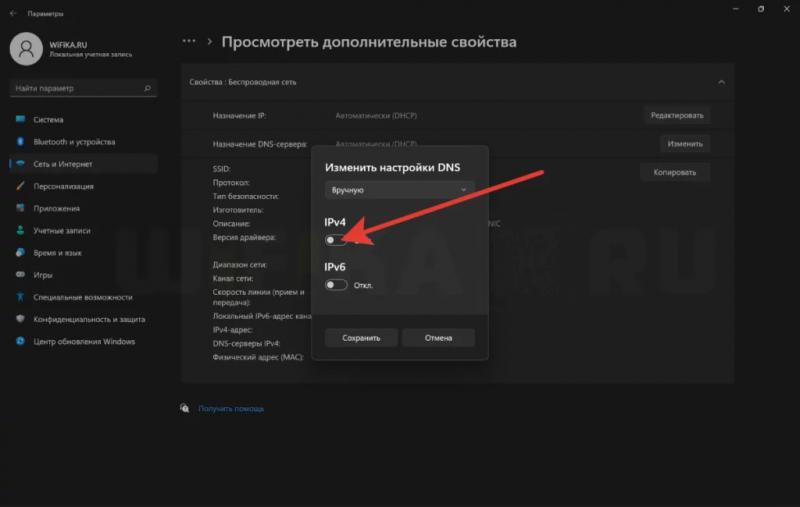Open Система settings category
Image resolution: width=800 pixels, height=507 pixels.
tap(83, 119)
